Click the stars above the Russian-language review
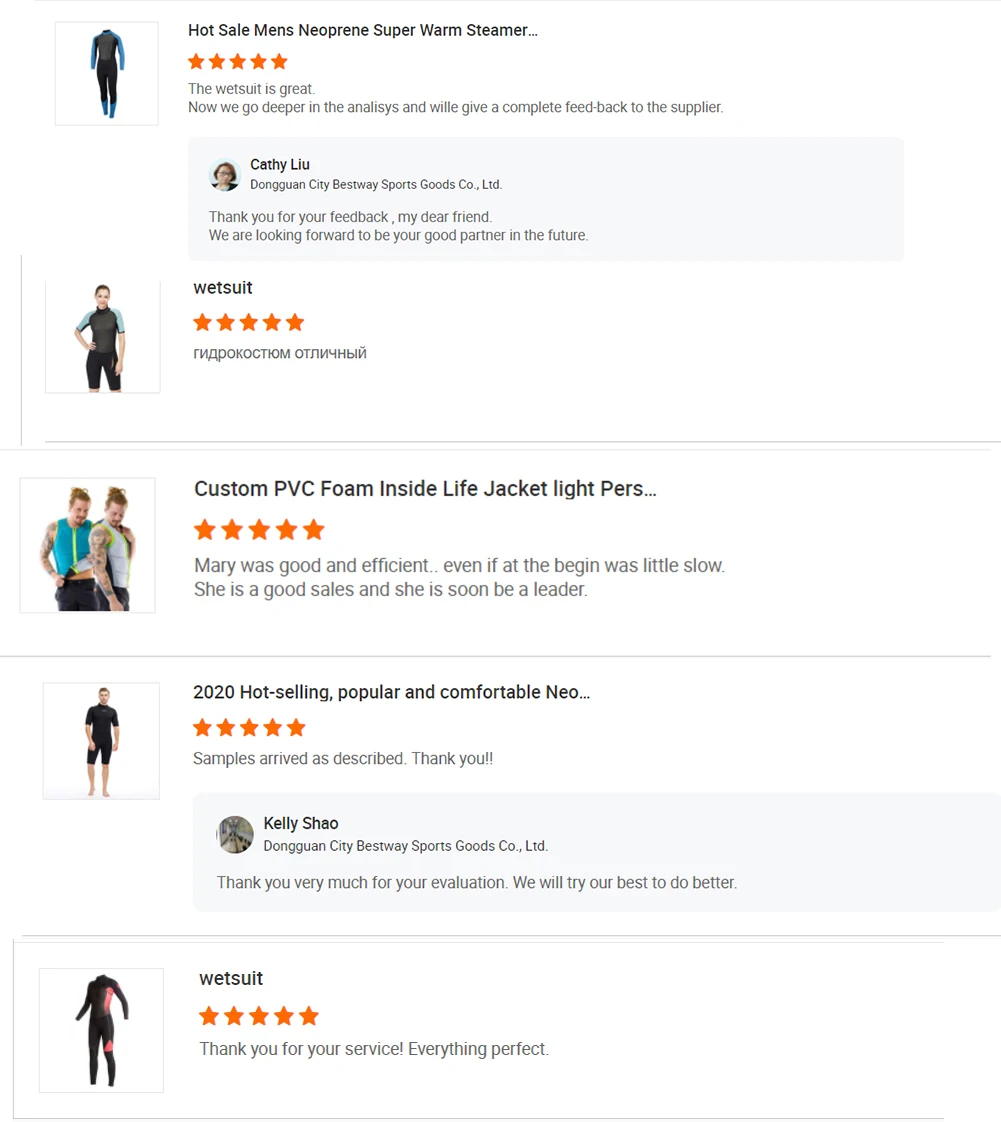 click(x=248, y=322)
